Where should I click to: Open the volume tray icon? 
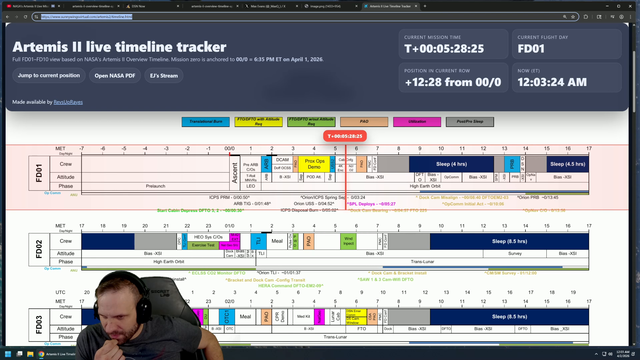(x=610, y=354)
